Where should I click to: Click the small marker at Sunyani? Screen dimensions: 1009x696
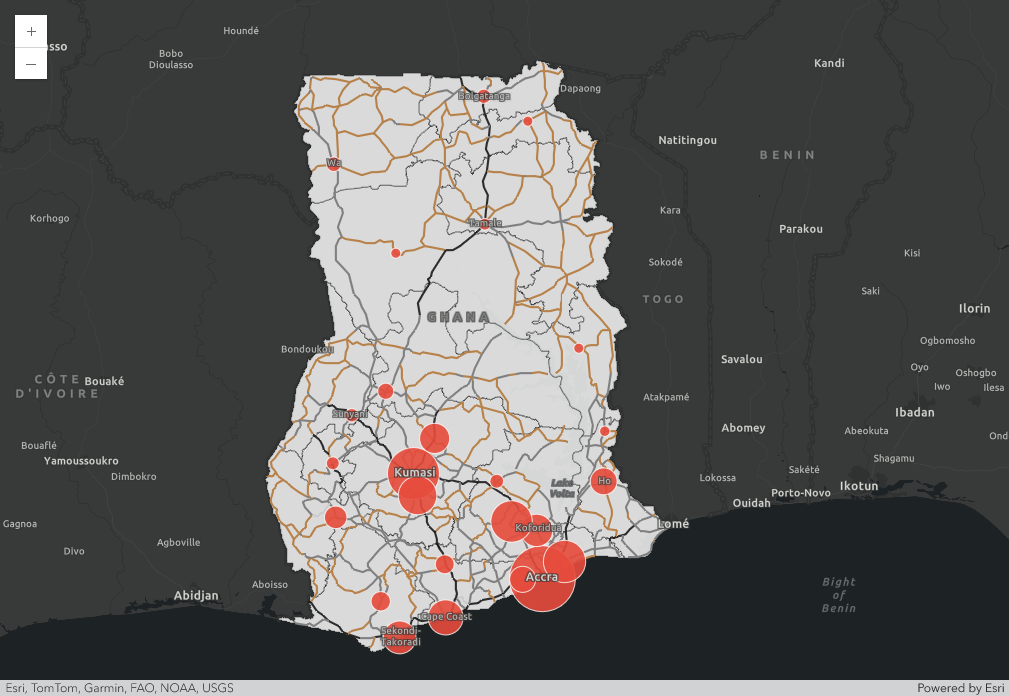(x=351, y=414)
